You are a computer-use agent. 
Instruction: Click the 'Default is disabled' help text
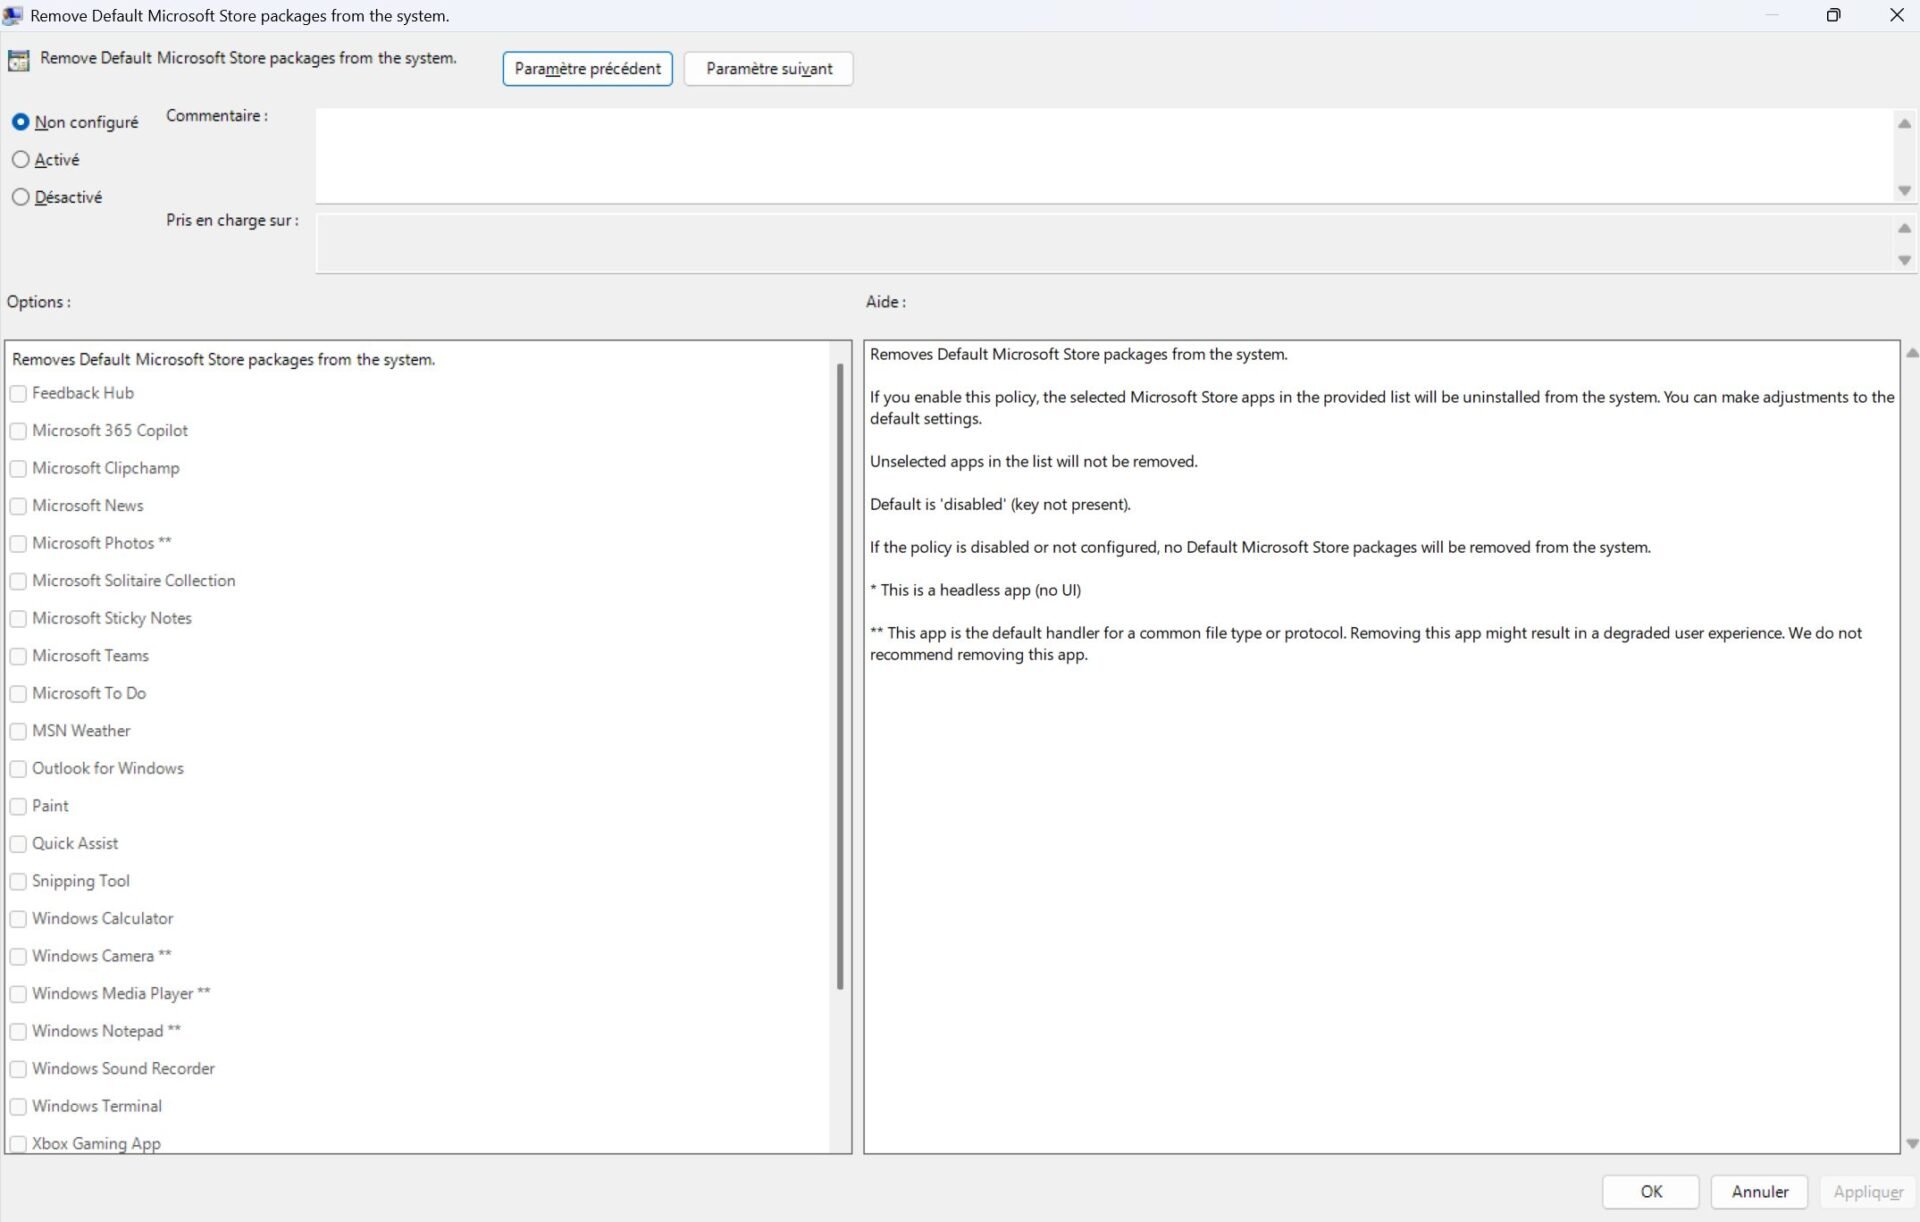(x=1000, y=504)
